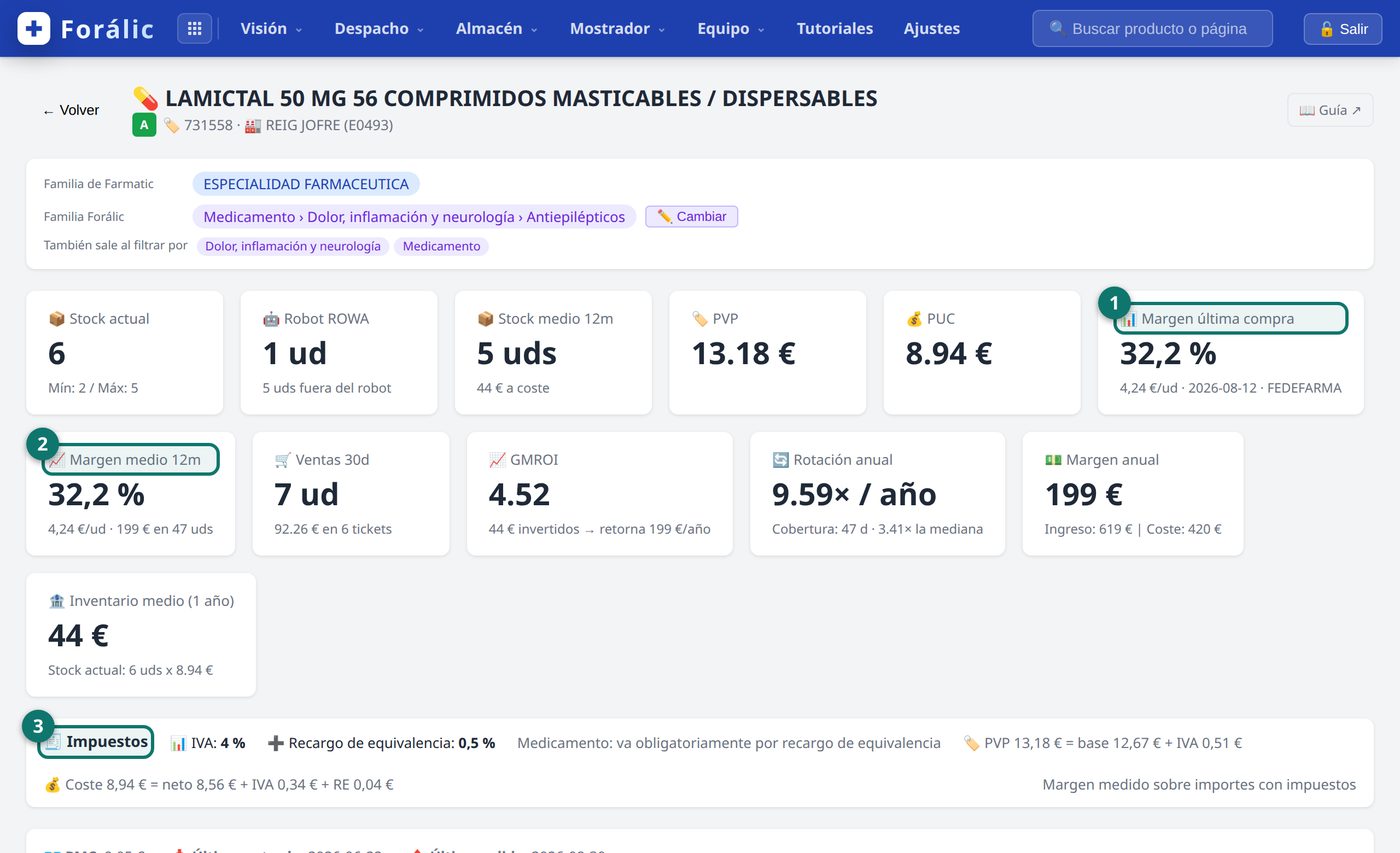Click the chart icon in Margen última compra
The height and width of the screenshot is (853, 1400).
(1128, 319)
